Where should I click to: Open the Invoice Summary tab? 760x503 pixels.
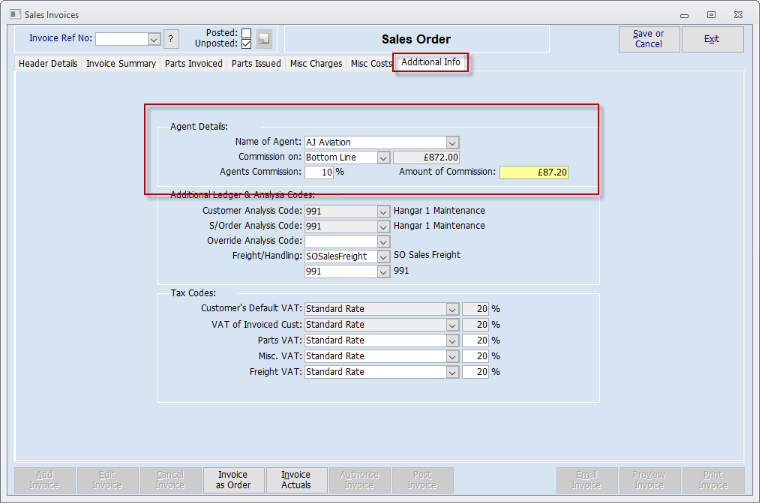[121, 63]
